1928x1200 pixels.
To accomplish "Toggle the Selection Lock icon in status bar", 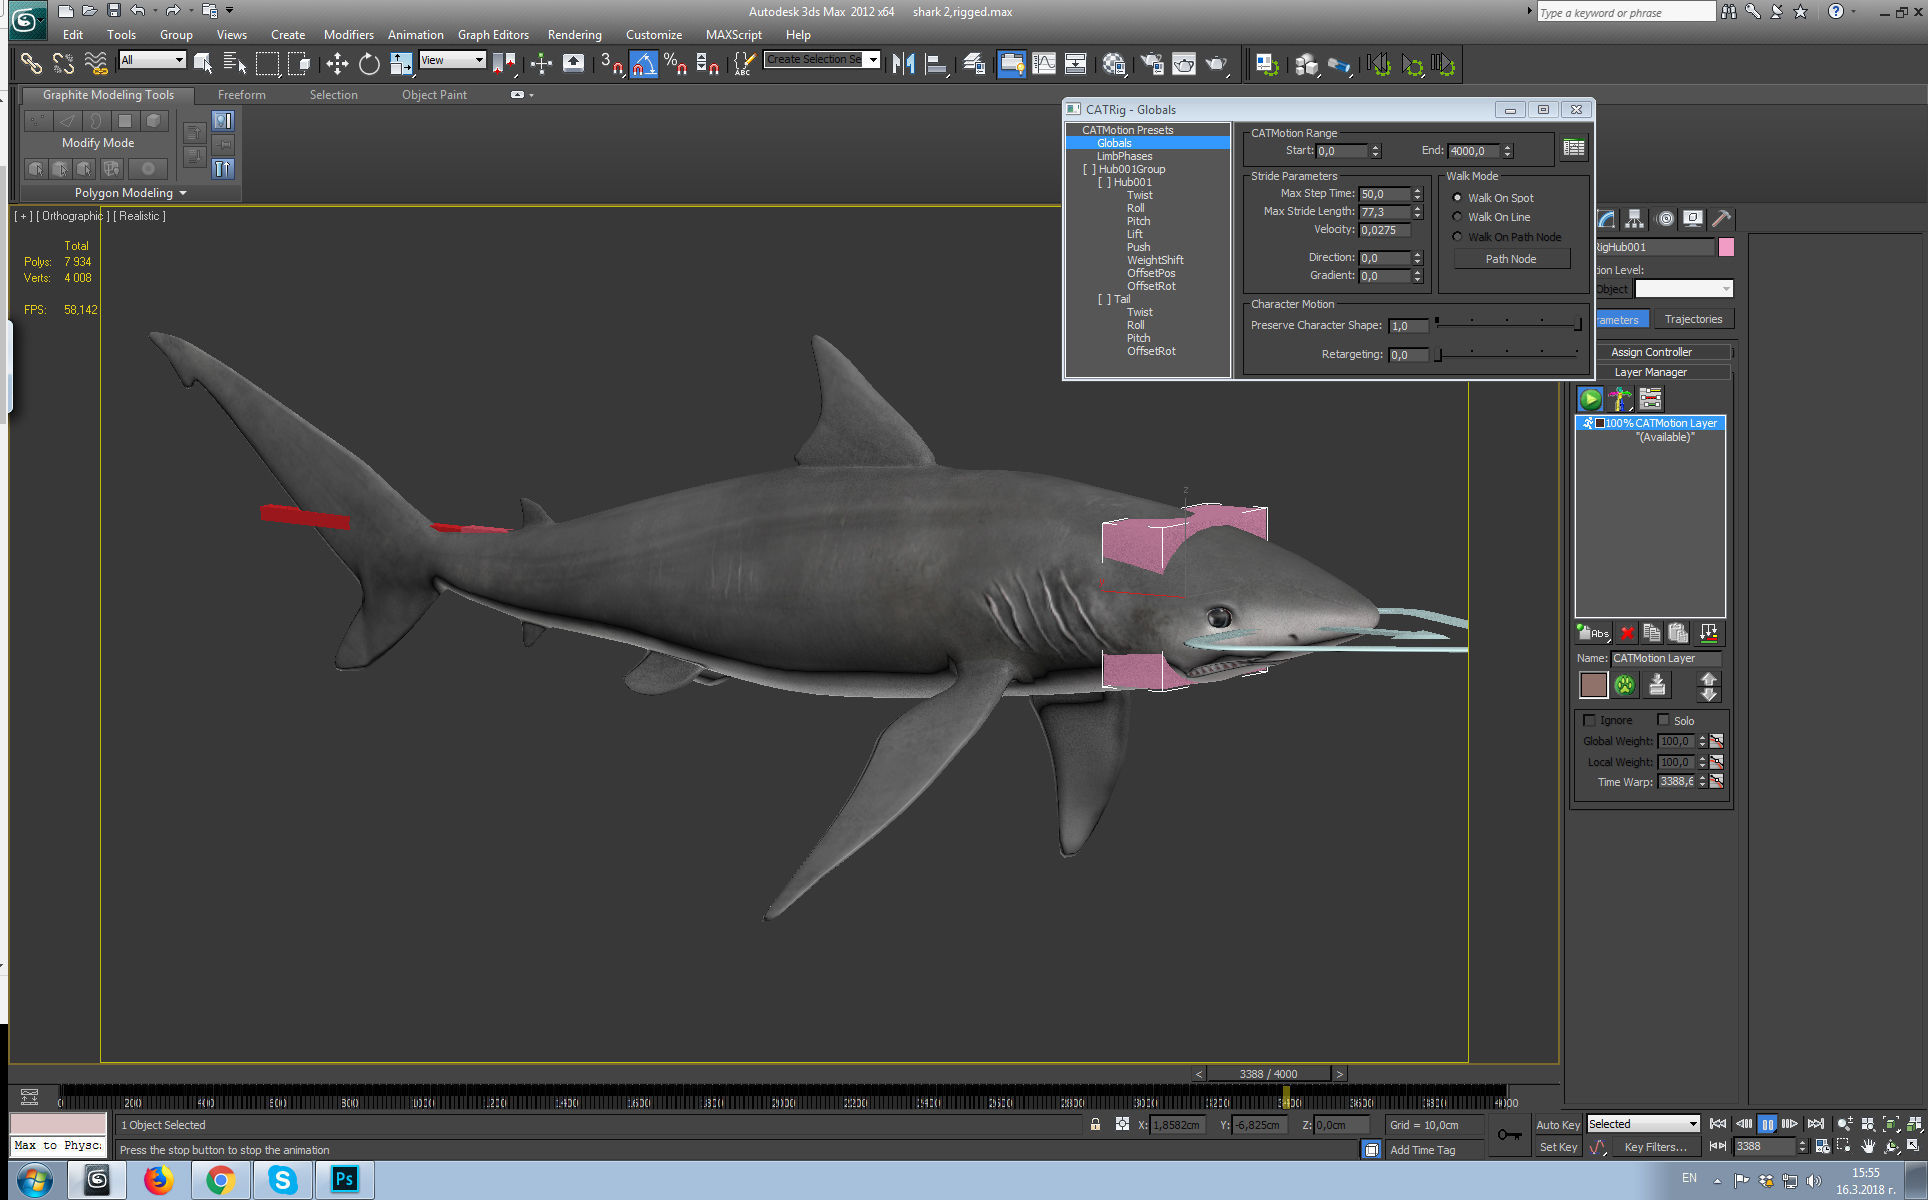I will [x=1095, y=1125].
